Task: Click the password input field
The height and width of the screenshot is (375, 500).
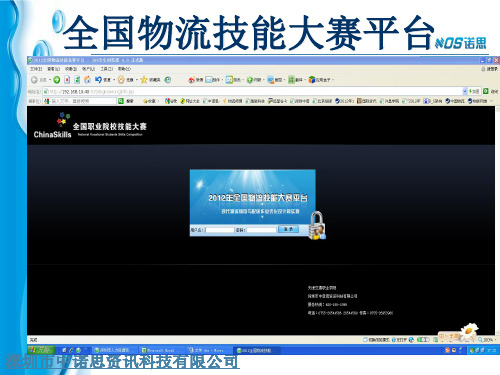Action: point(262,230)
